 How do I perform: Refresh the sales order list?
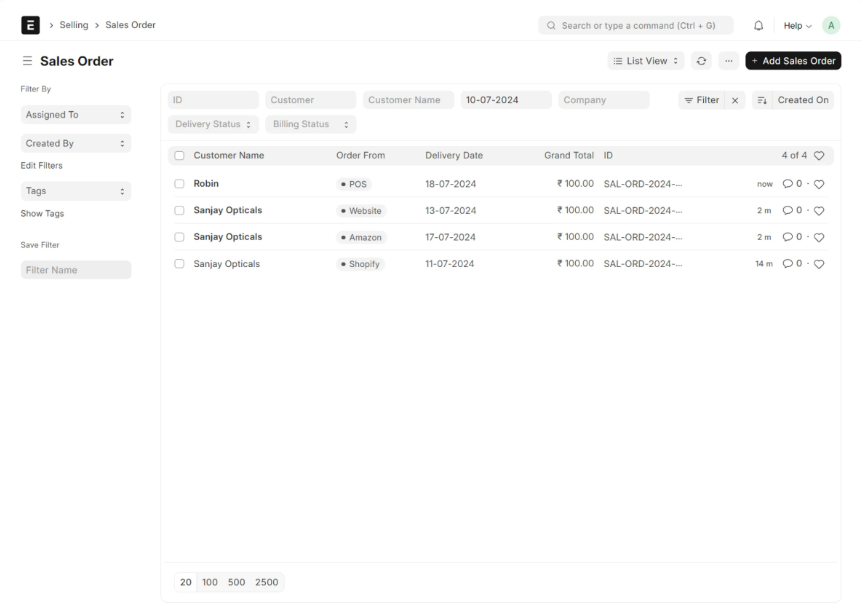pyautogui.click(x=702, y=61)
